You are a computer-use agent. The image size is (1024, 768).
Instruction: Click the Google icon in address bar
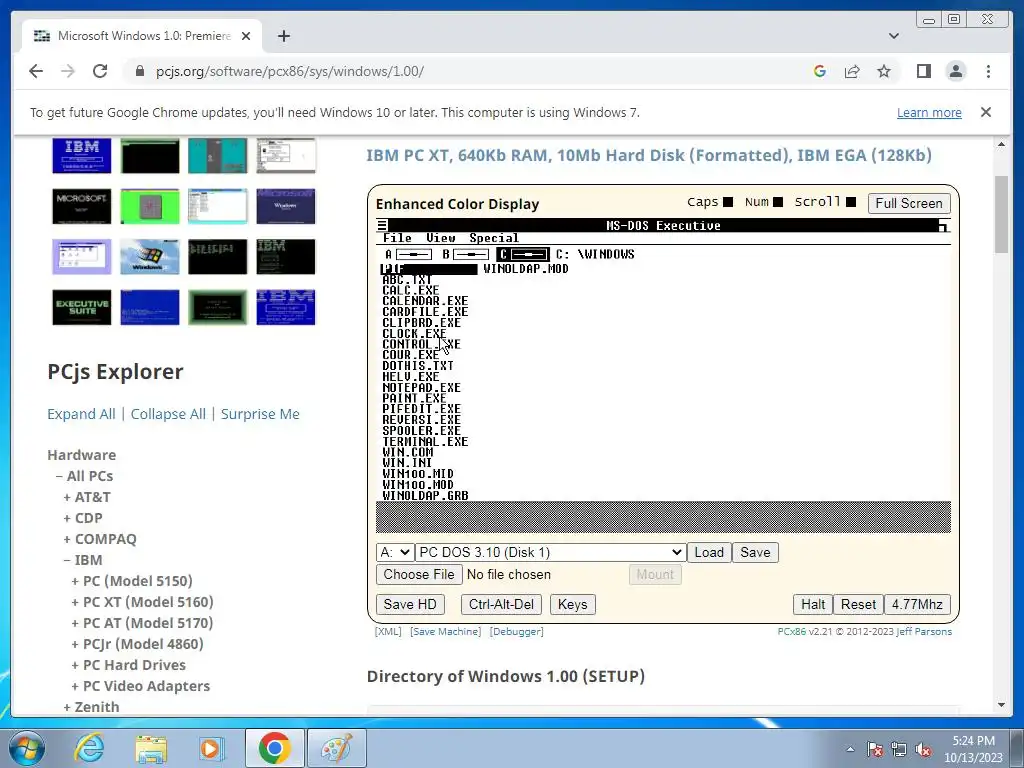(x=820, y=71)
